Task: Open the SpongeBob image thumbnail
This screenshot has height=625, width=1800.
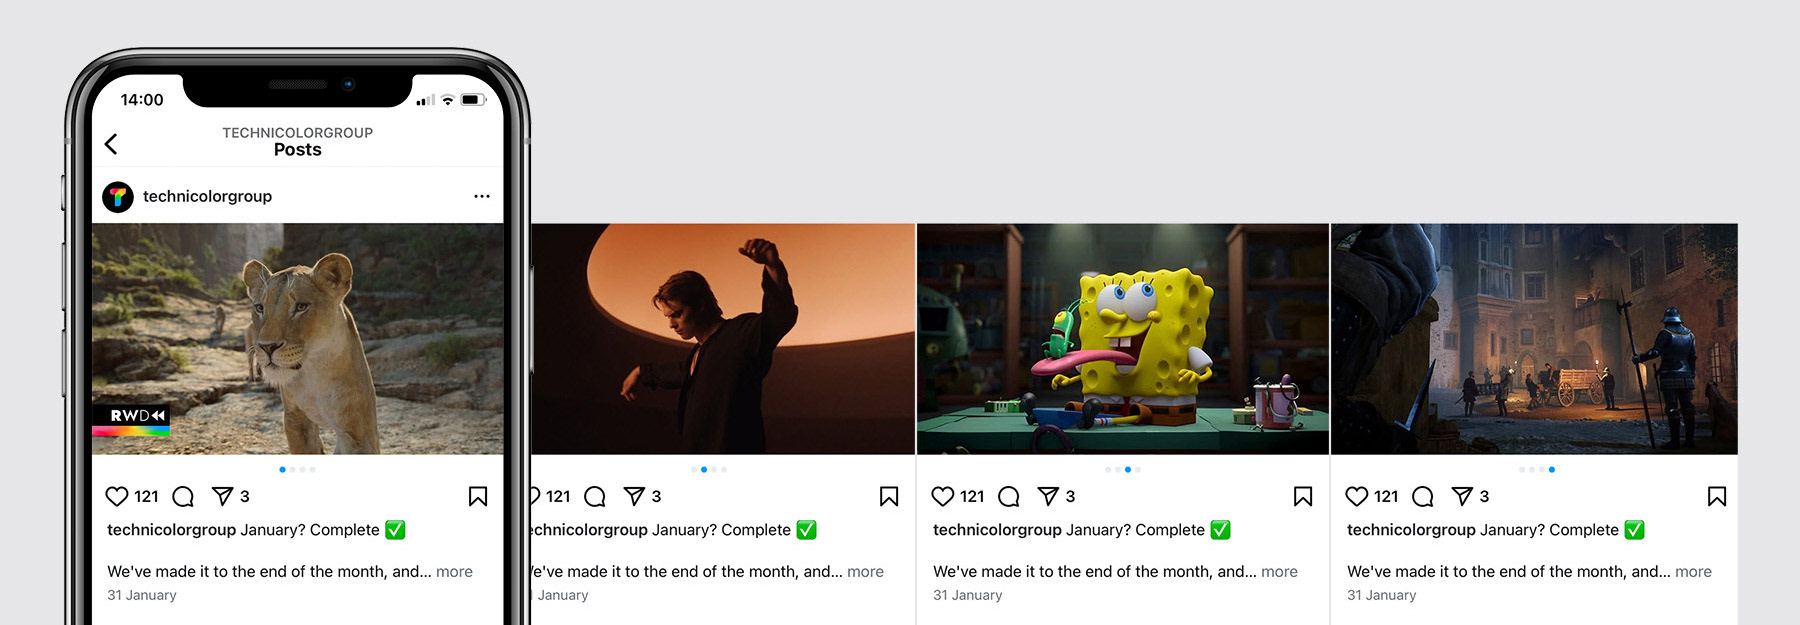Action: click(x=1123, y=339)
